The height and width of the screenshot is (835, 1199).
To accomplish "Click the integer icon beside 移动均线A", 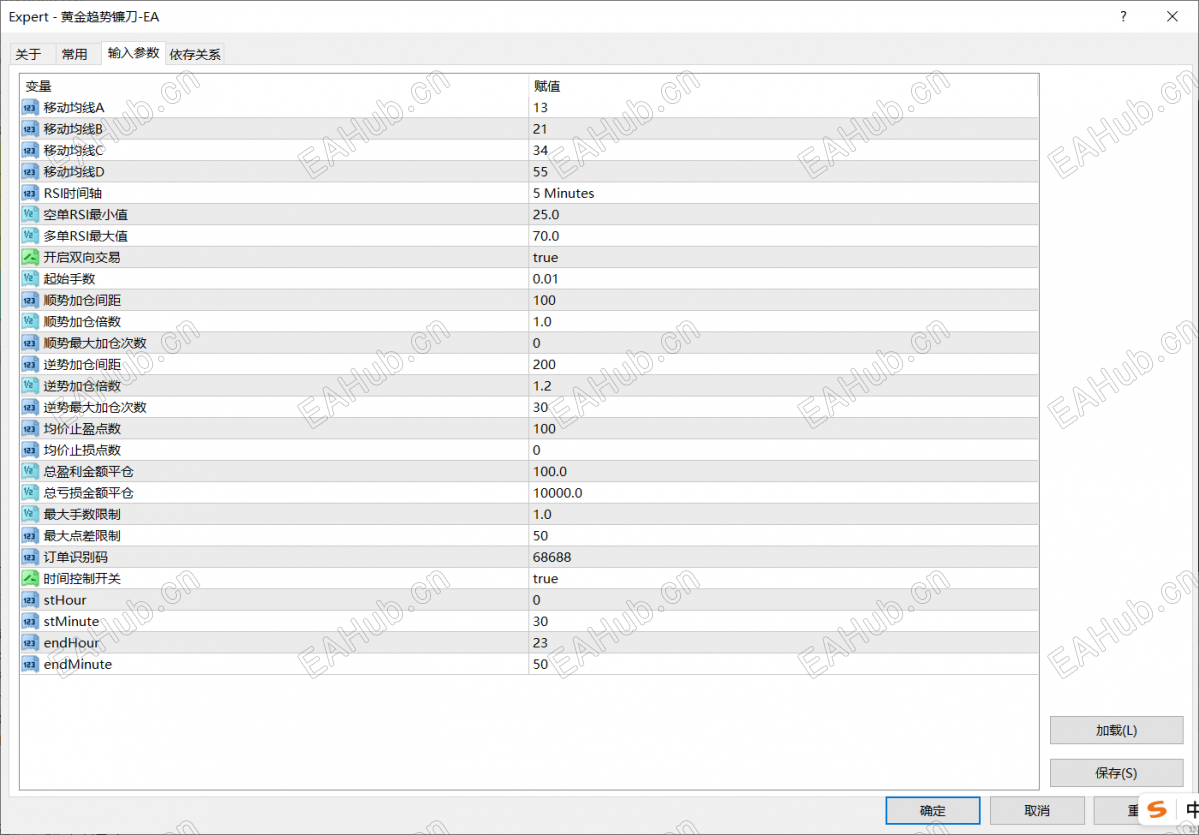I will coord(31,107).
